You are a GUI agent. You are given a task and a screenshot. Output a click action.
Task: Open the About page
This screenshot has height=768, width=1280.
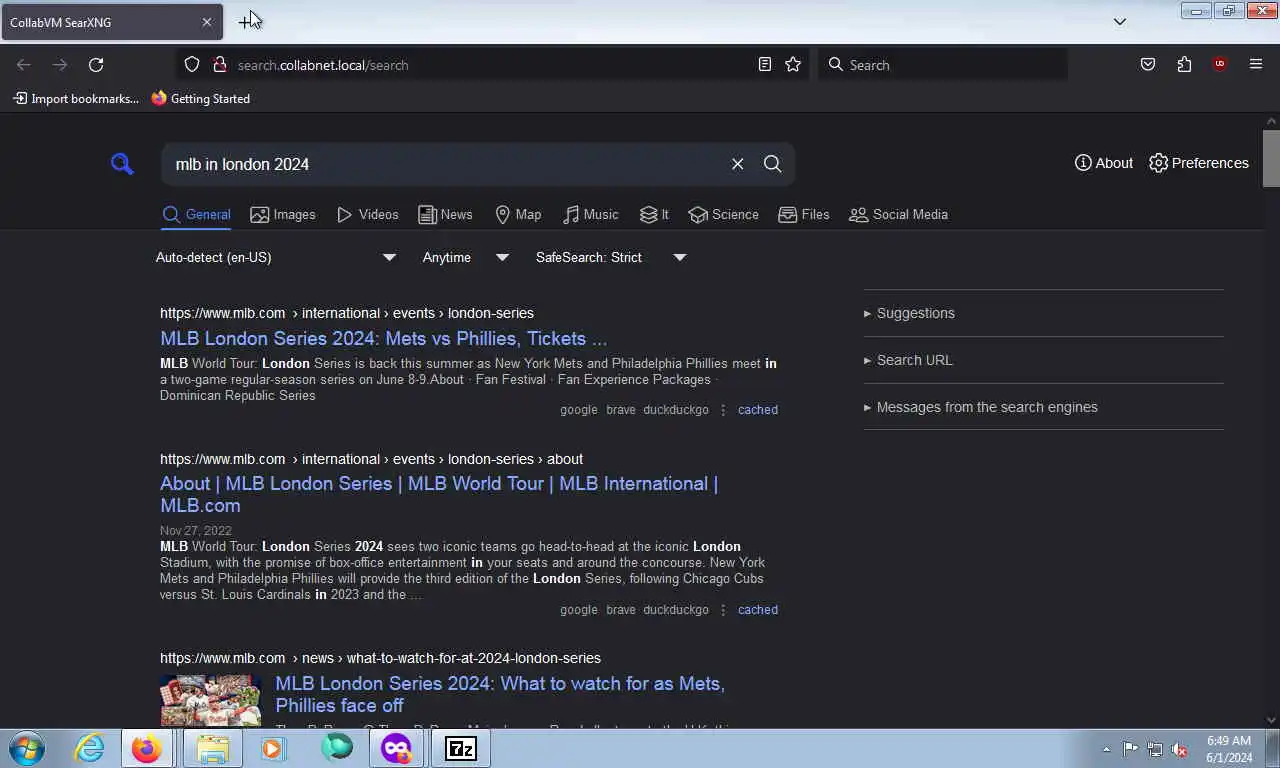click(x=1104, y=163)
